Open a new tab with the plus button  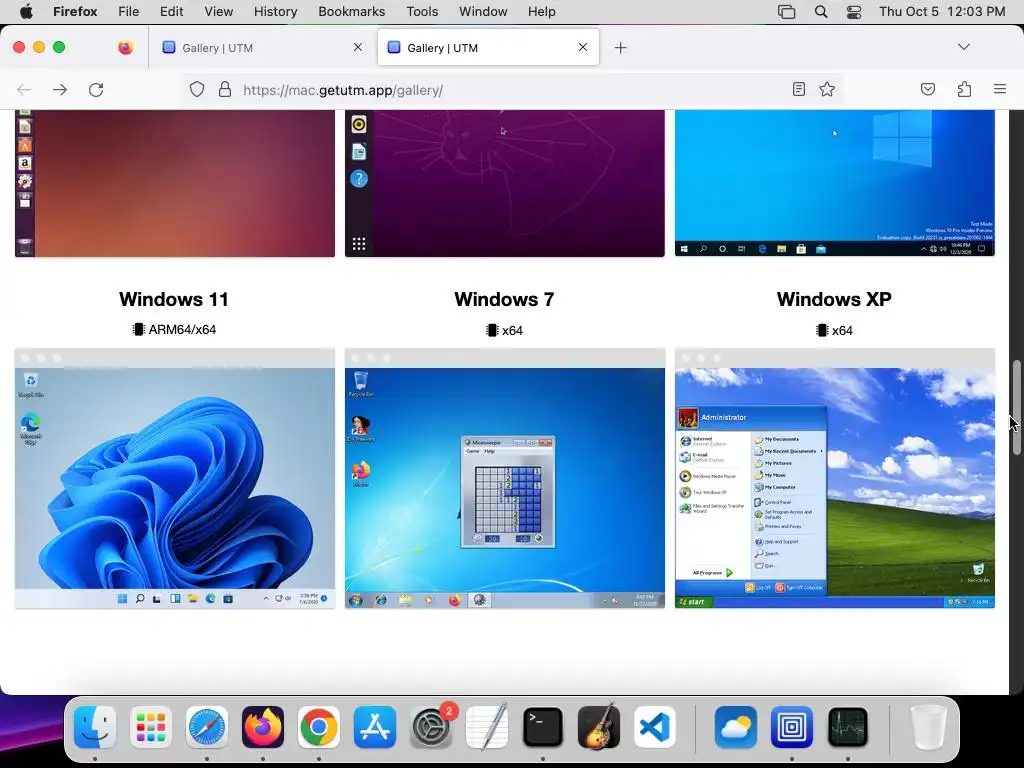(x=620, y=48)
